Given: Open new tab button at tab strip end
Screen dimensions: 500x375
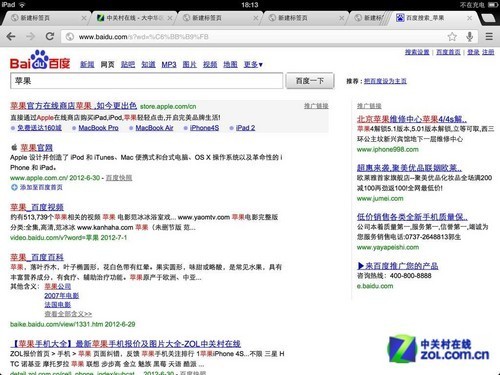Looking at the screenshot, I should 489,18.
